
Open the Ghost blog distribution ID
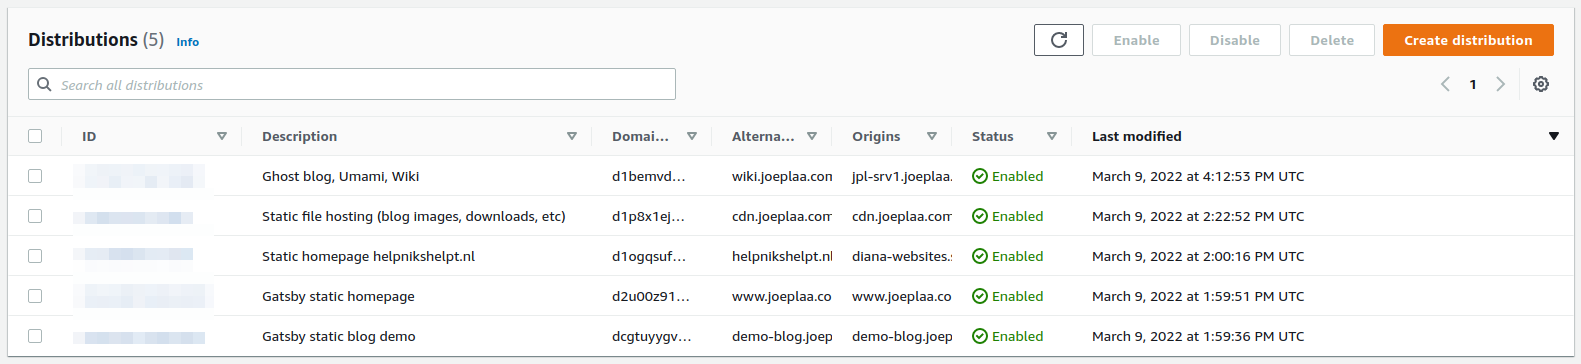pos(139,176)
